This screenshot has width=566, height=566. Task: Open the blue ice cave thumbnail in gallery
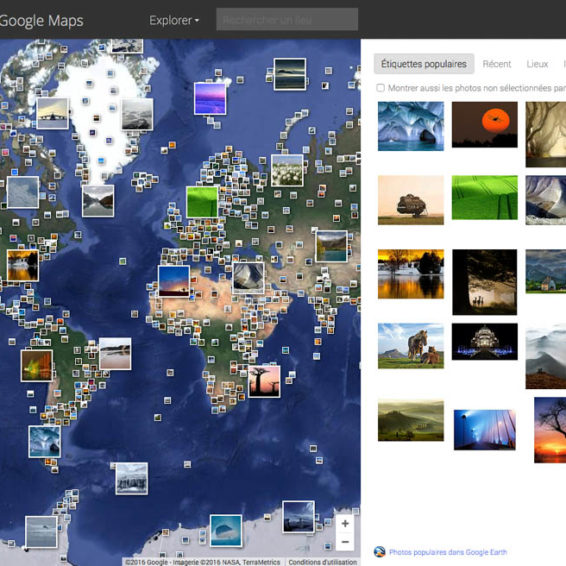(x=411, y=126)
